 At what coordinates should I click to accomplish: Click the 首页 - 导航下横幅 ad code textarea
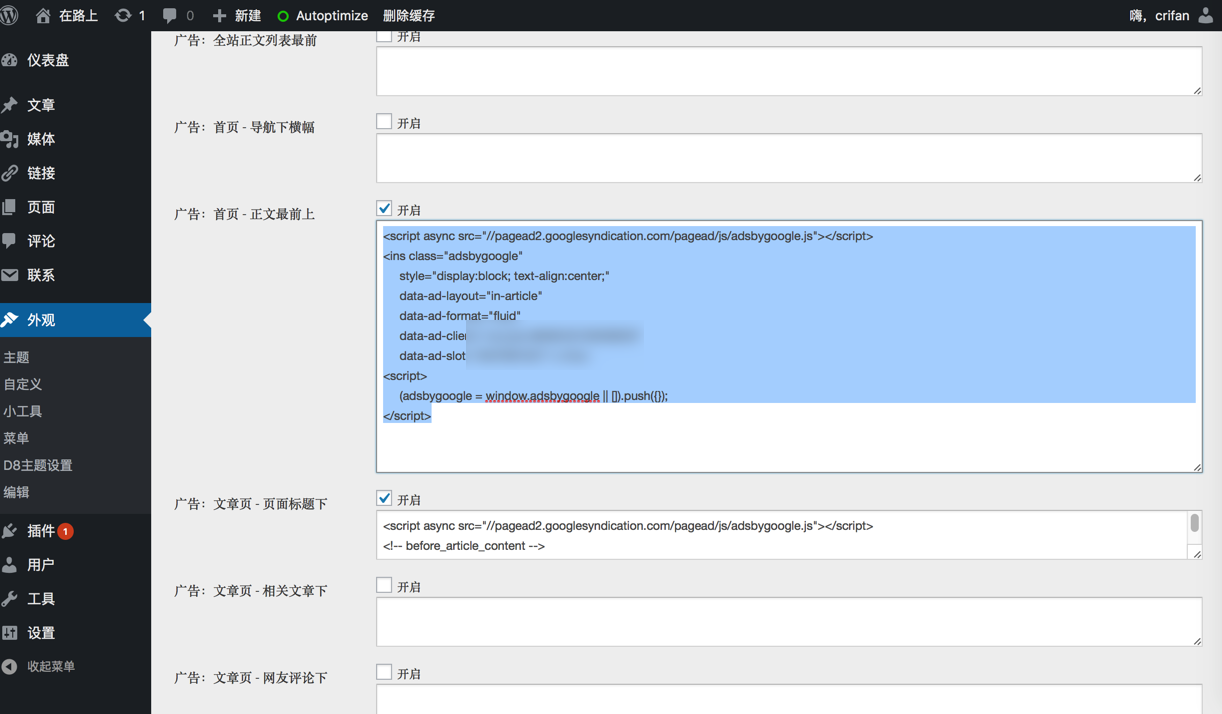[x=789, y=158]
